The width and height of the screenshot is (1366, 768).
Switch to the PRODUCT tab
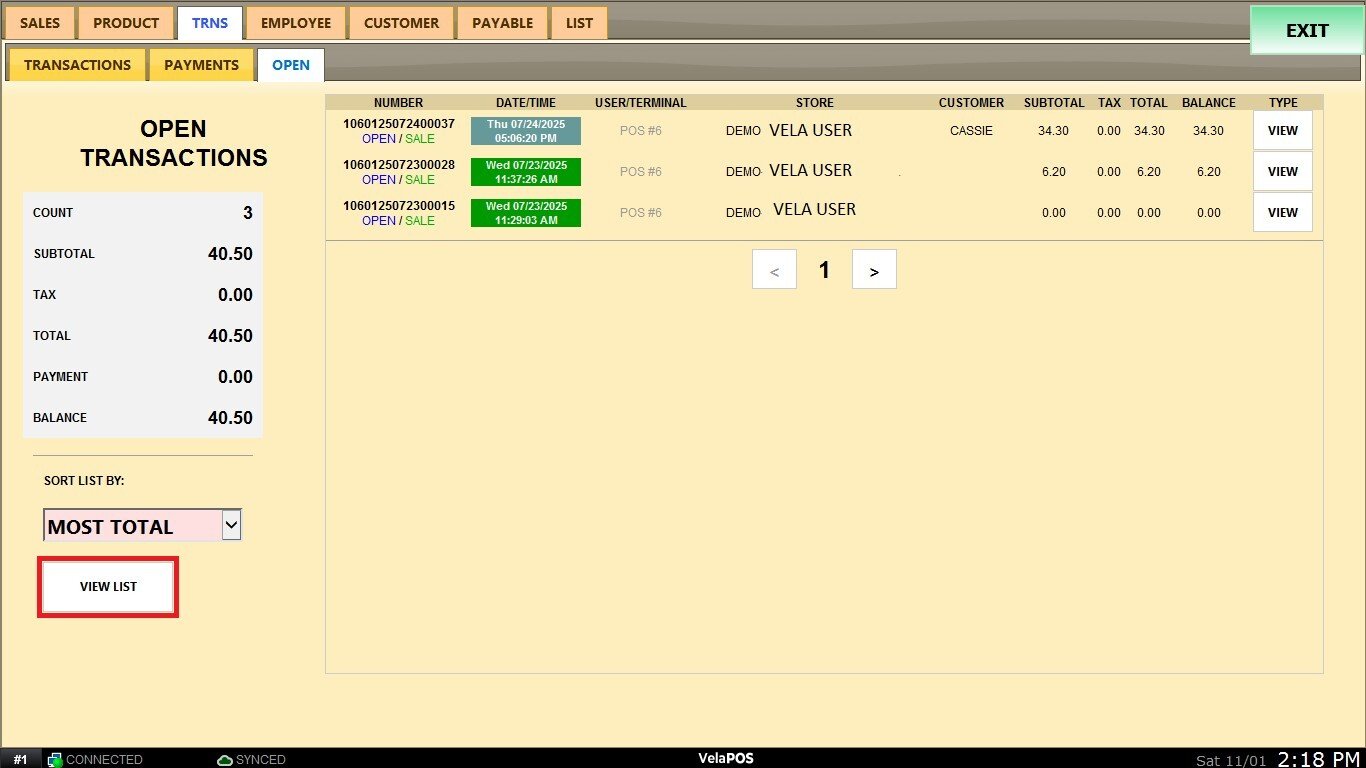tap(126, 23)
